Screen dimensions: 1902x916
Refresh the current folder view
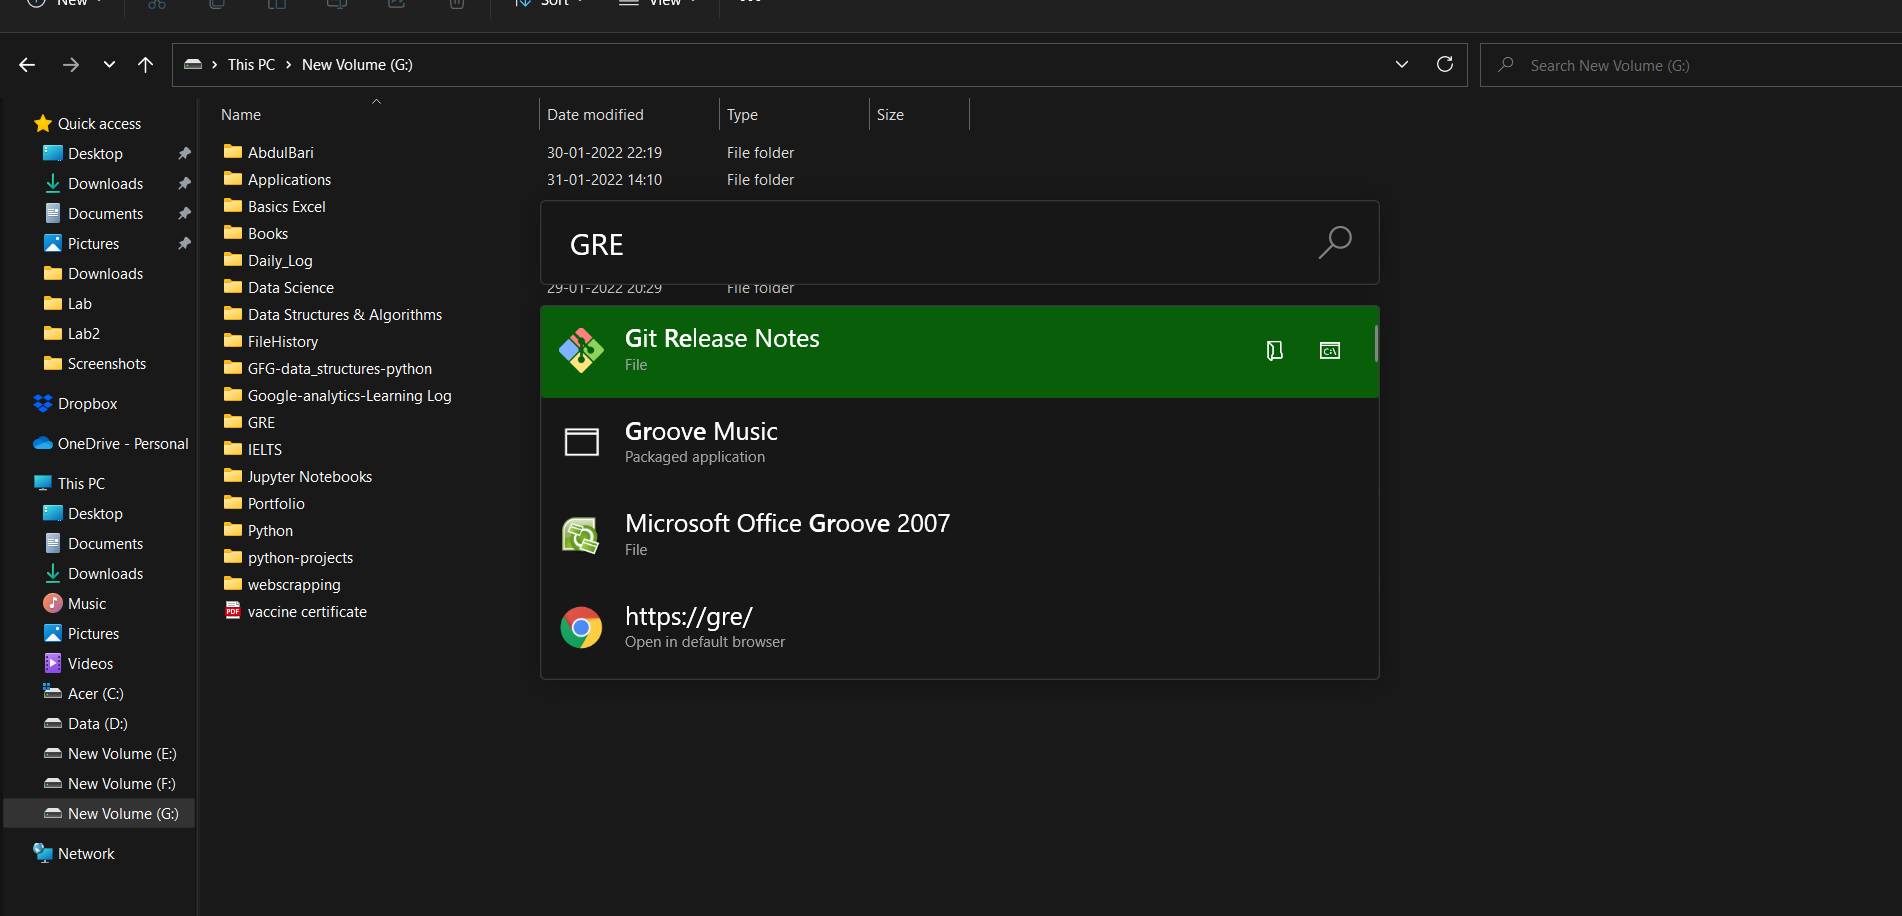[x=1444, y=64]
